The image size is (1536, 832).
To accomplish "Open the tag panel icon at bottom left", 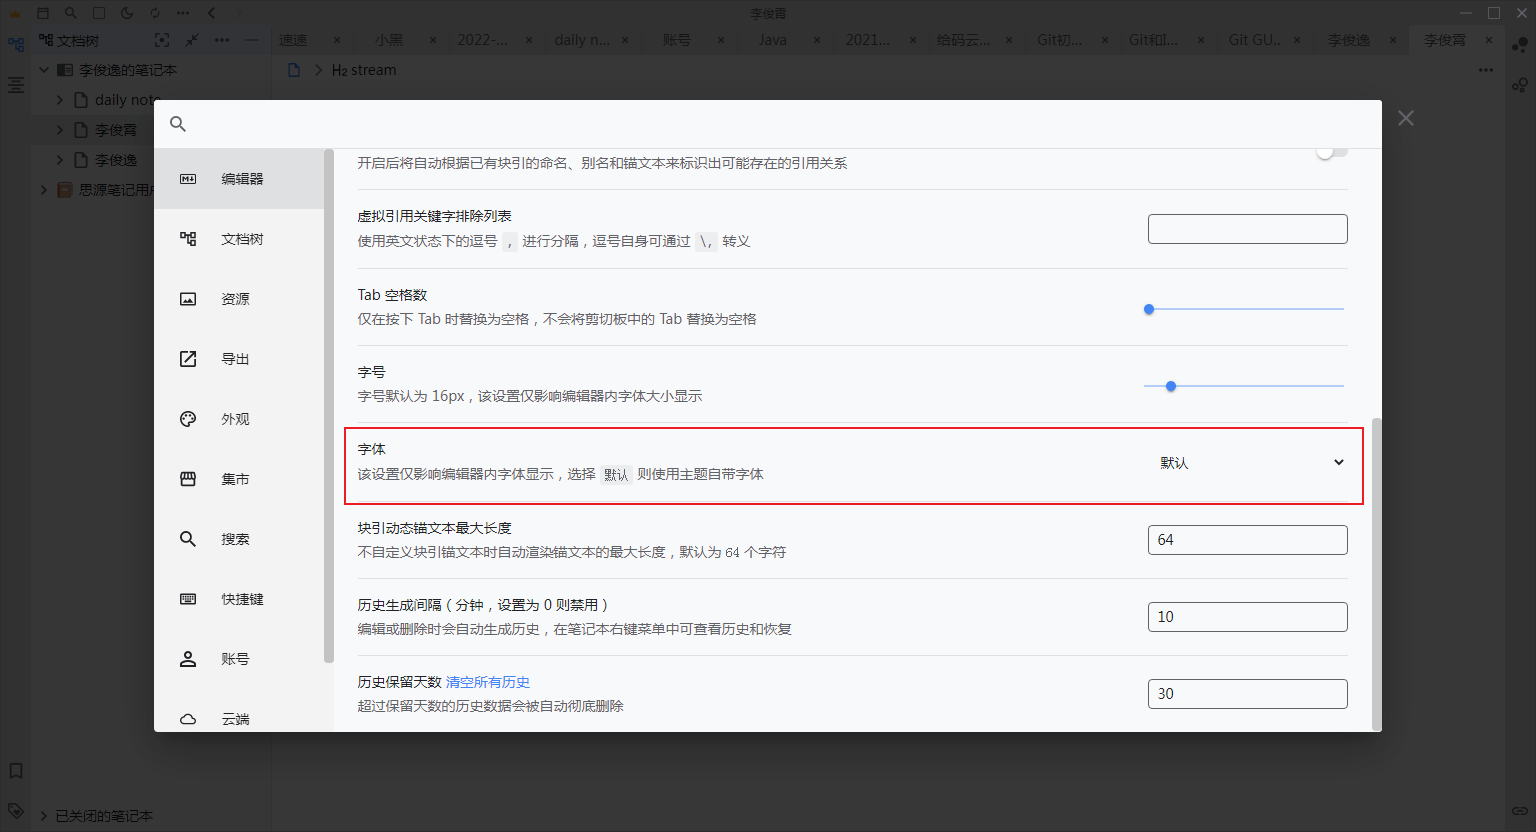I will coord(15,811).
